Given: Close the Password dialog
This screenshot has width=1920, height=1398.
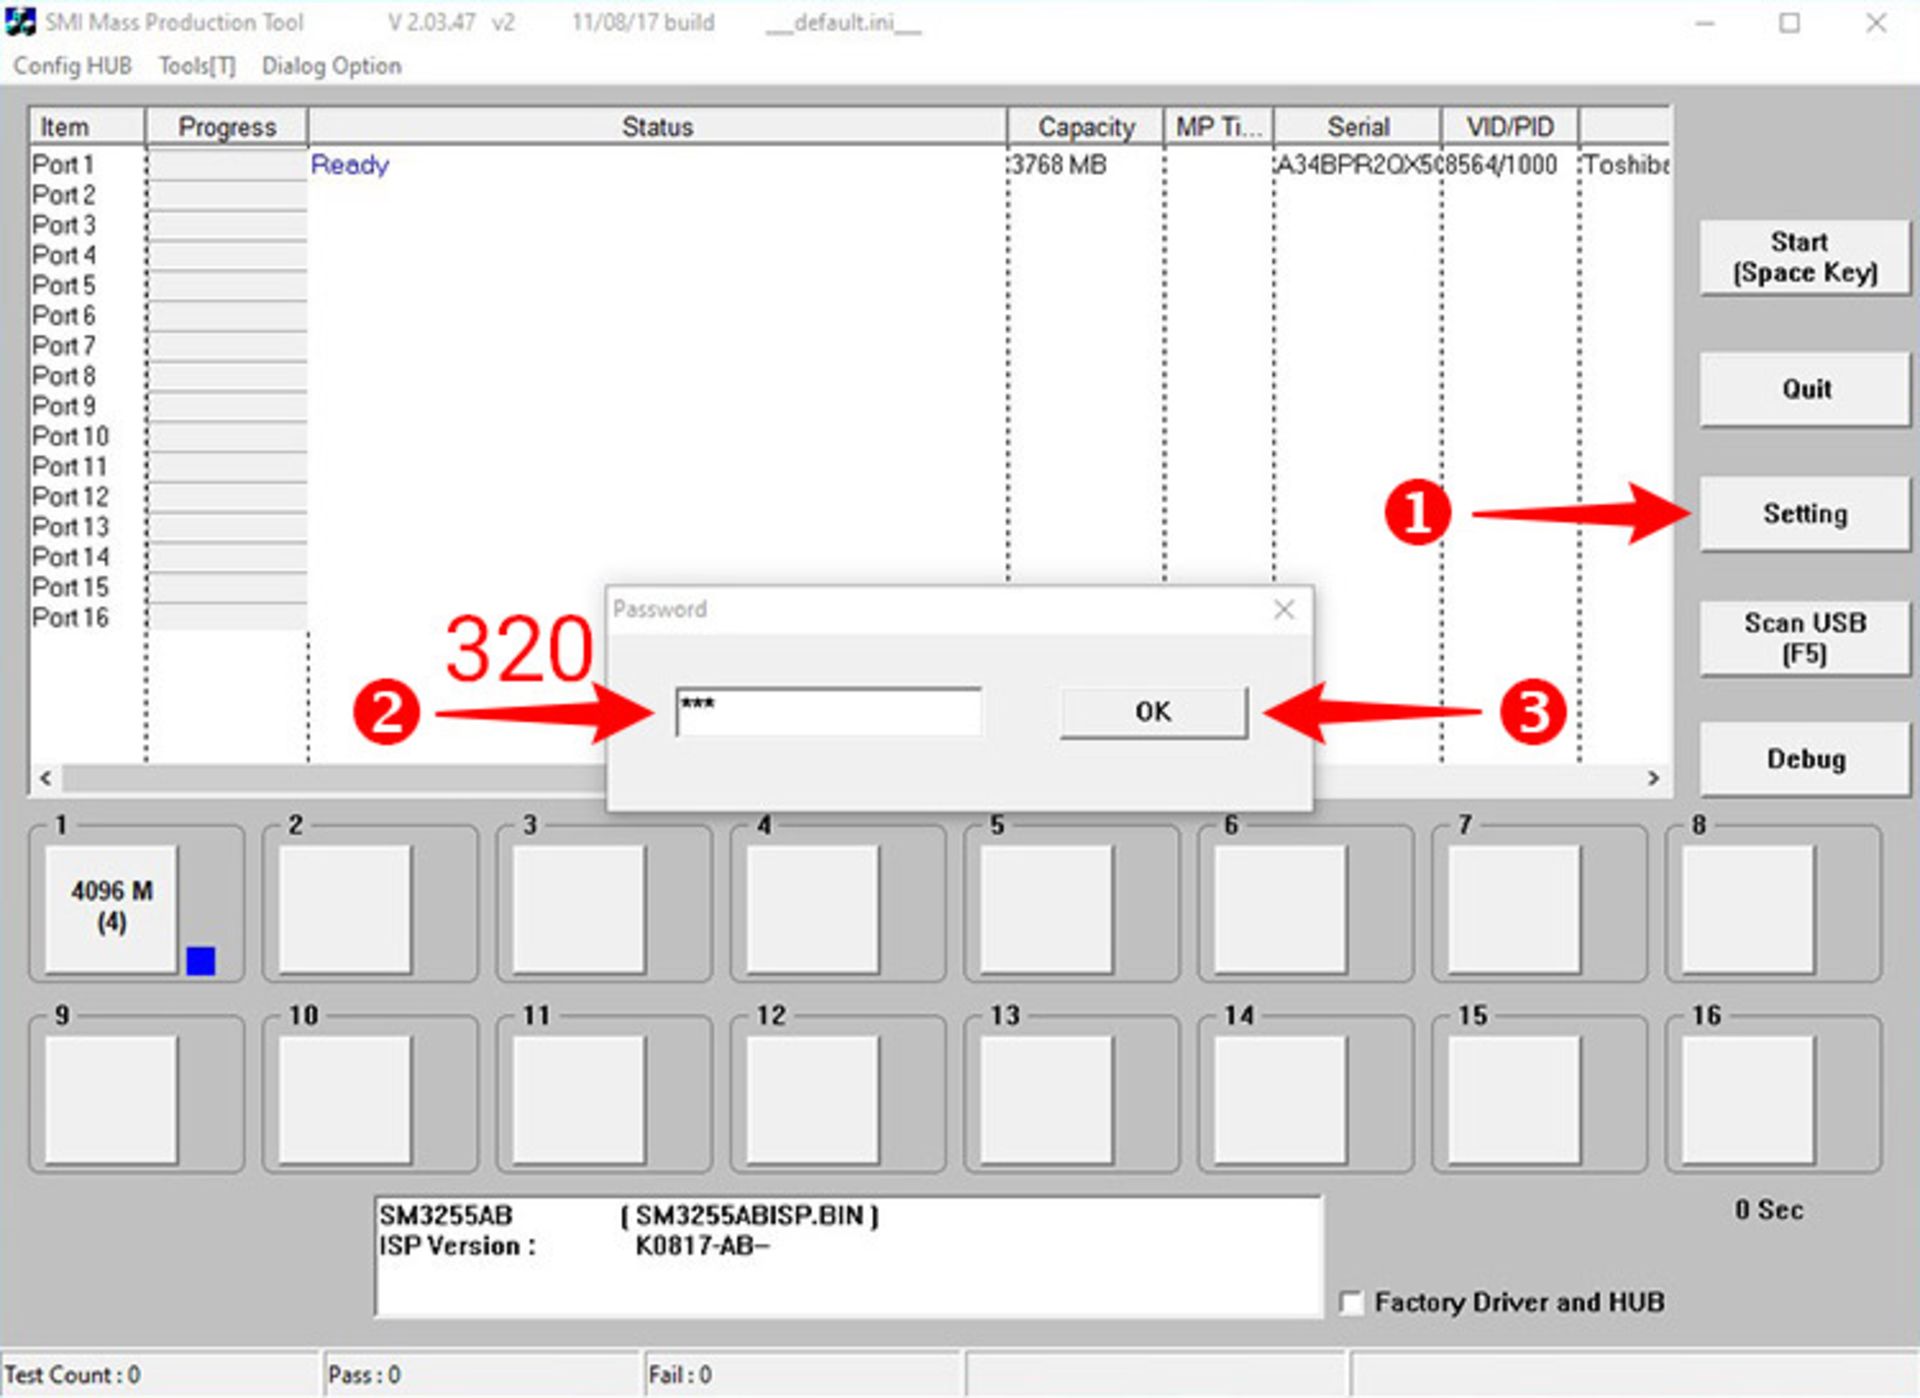Looking at the screenshot, I should pos(1284,609).
